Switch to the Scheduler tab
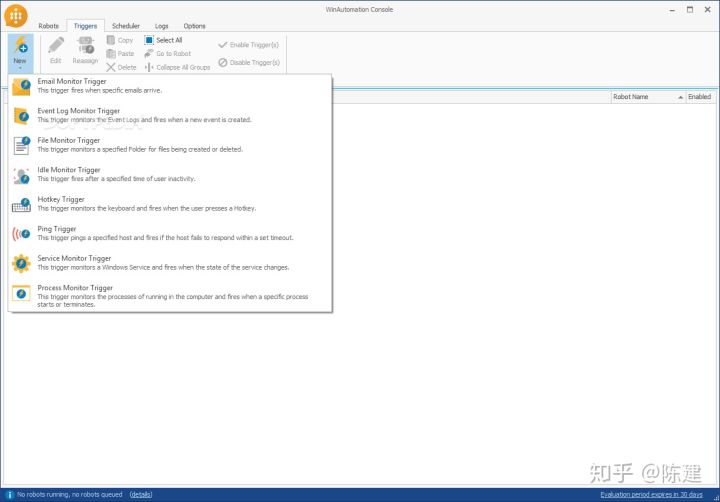The width and height of the screenshot is (720, 502). (126, 26)
